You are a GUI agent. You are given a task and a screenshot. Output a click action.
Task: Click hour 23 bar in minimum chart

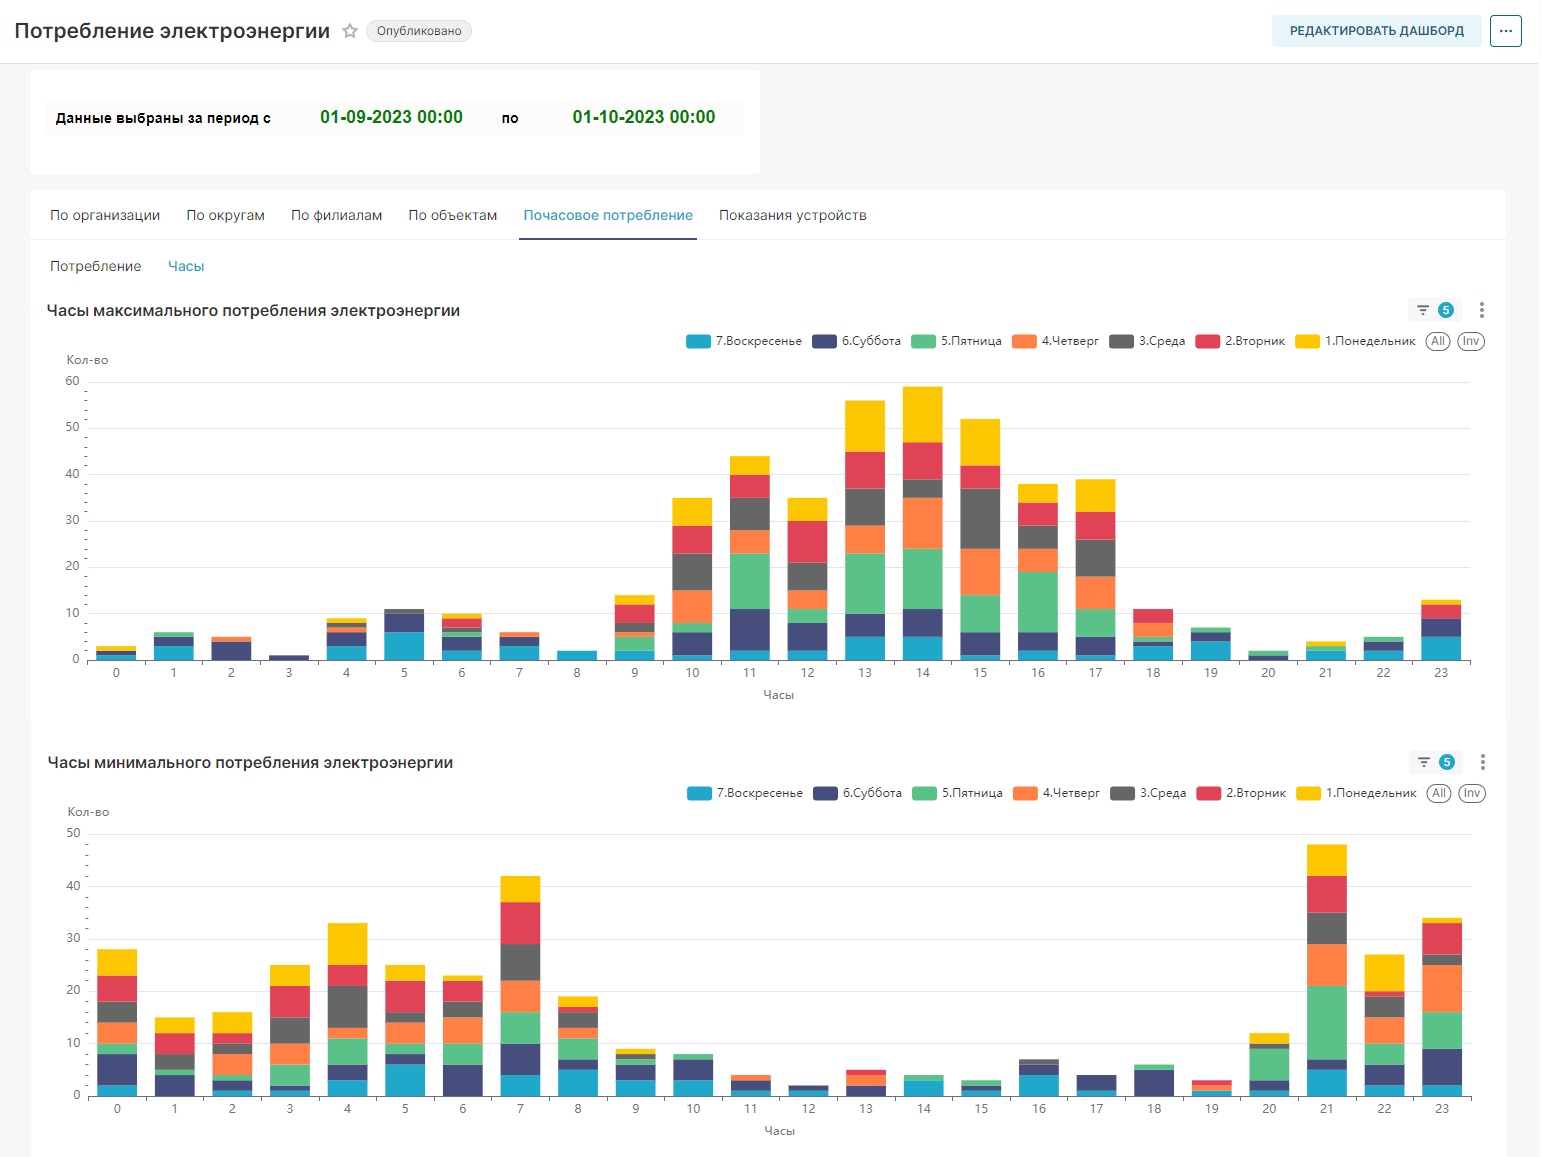click(x=1441, y=1007)
